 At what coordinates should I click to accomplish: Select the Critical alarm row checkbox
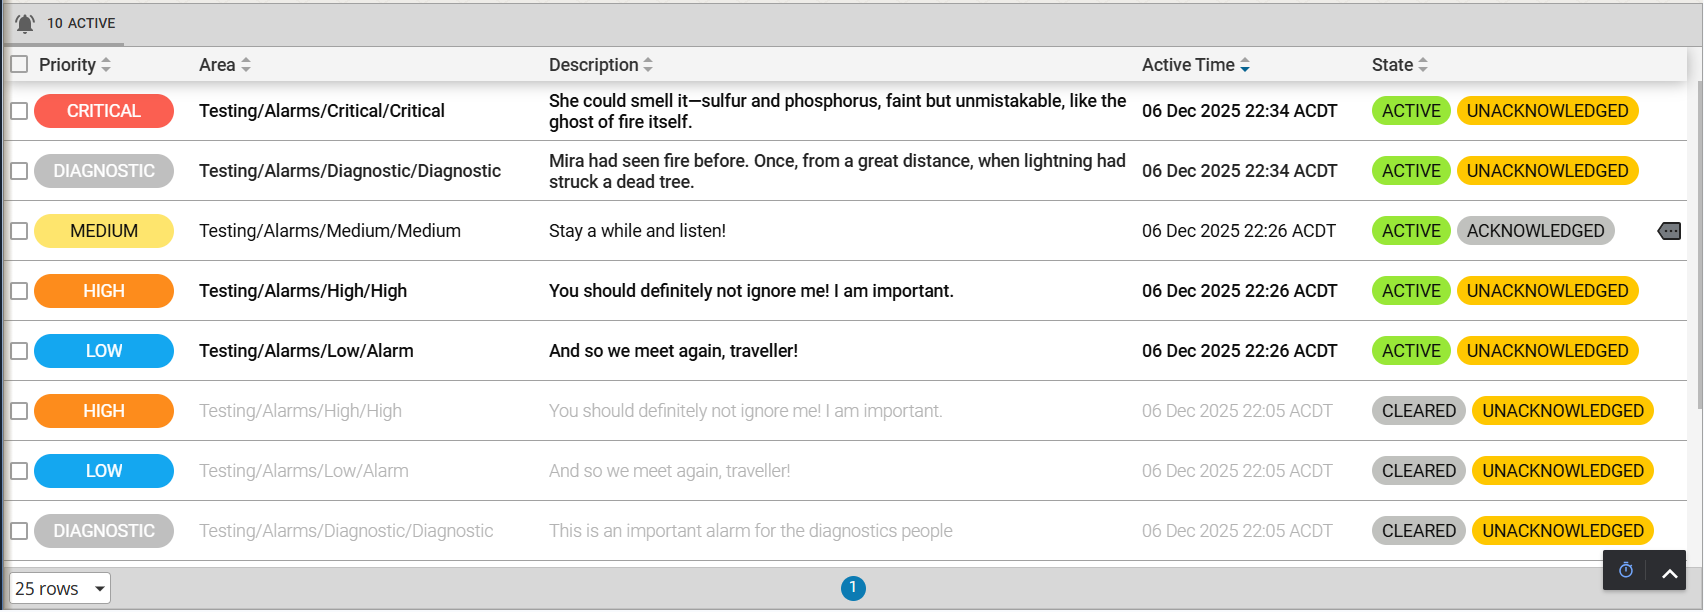tap(19, 111)
